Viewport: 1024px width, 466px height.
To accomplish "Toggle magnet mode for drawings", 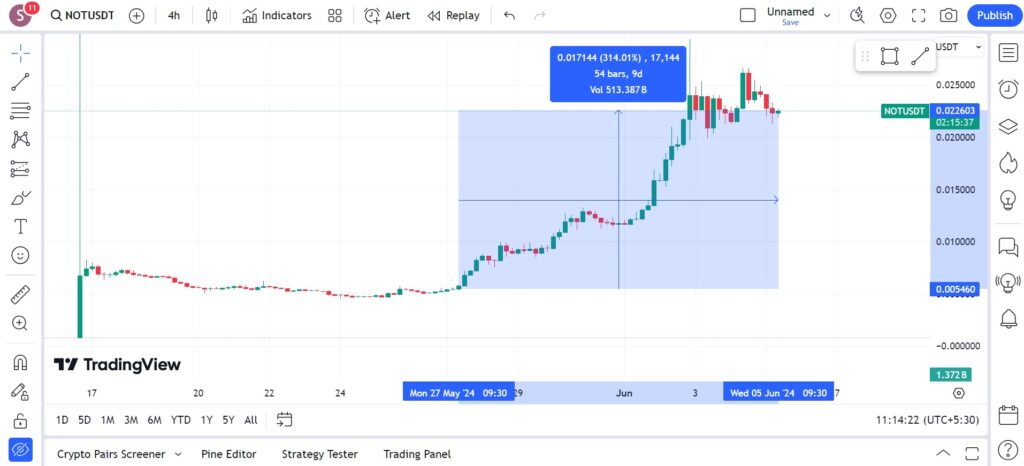I will 20,362.
